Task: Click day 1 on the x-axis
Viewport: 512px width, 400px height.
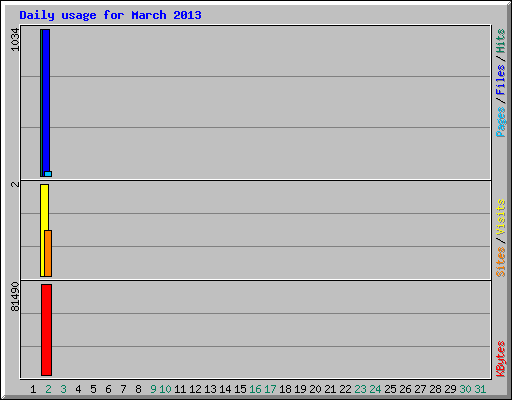Action: (x=33, y=389)
